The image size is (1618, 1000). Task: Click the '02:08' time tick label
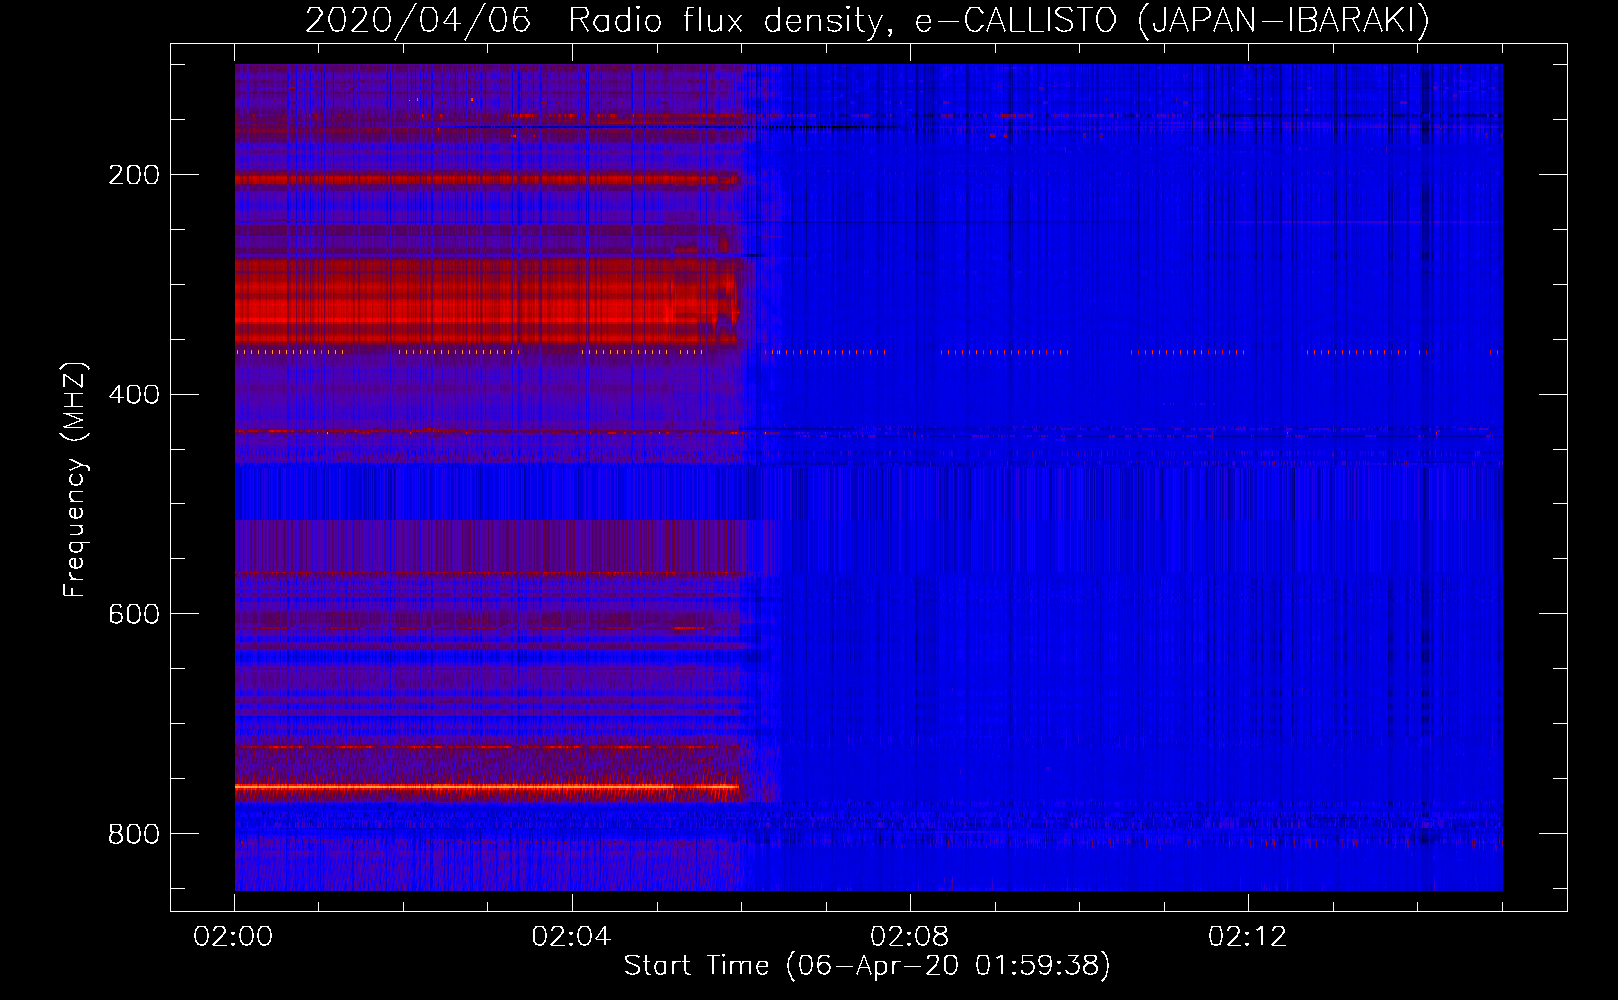coord(910,937)
